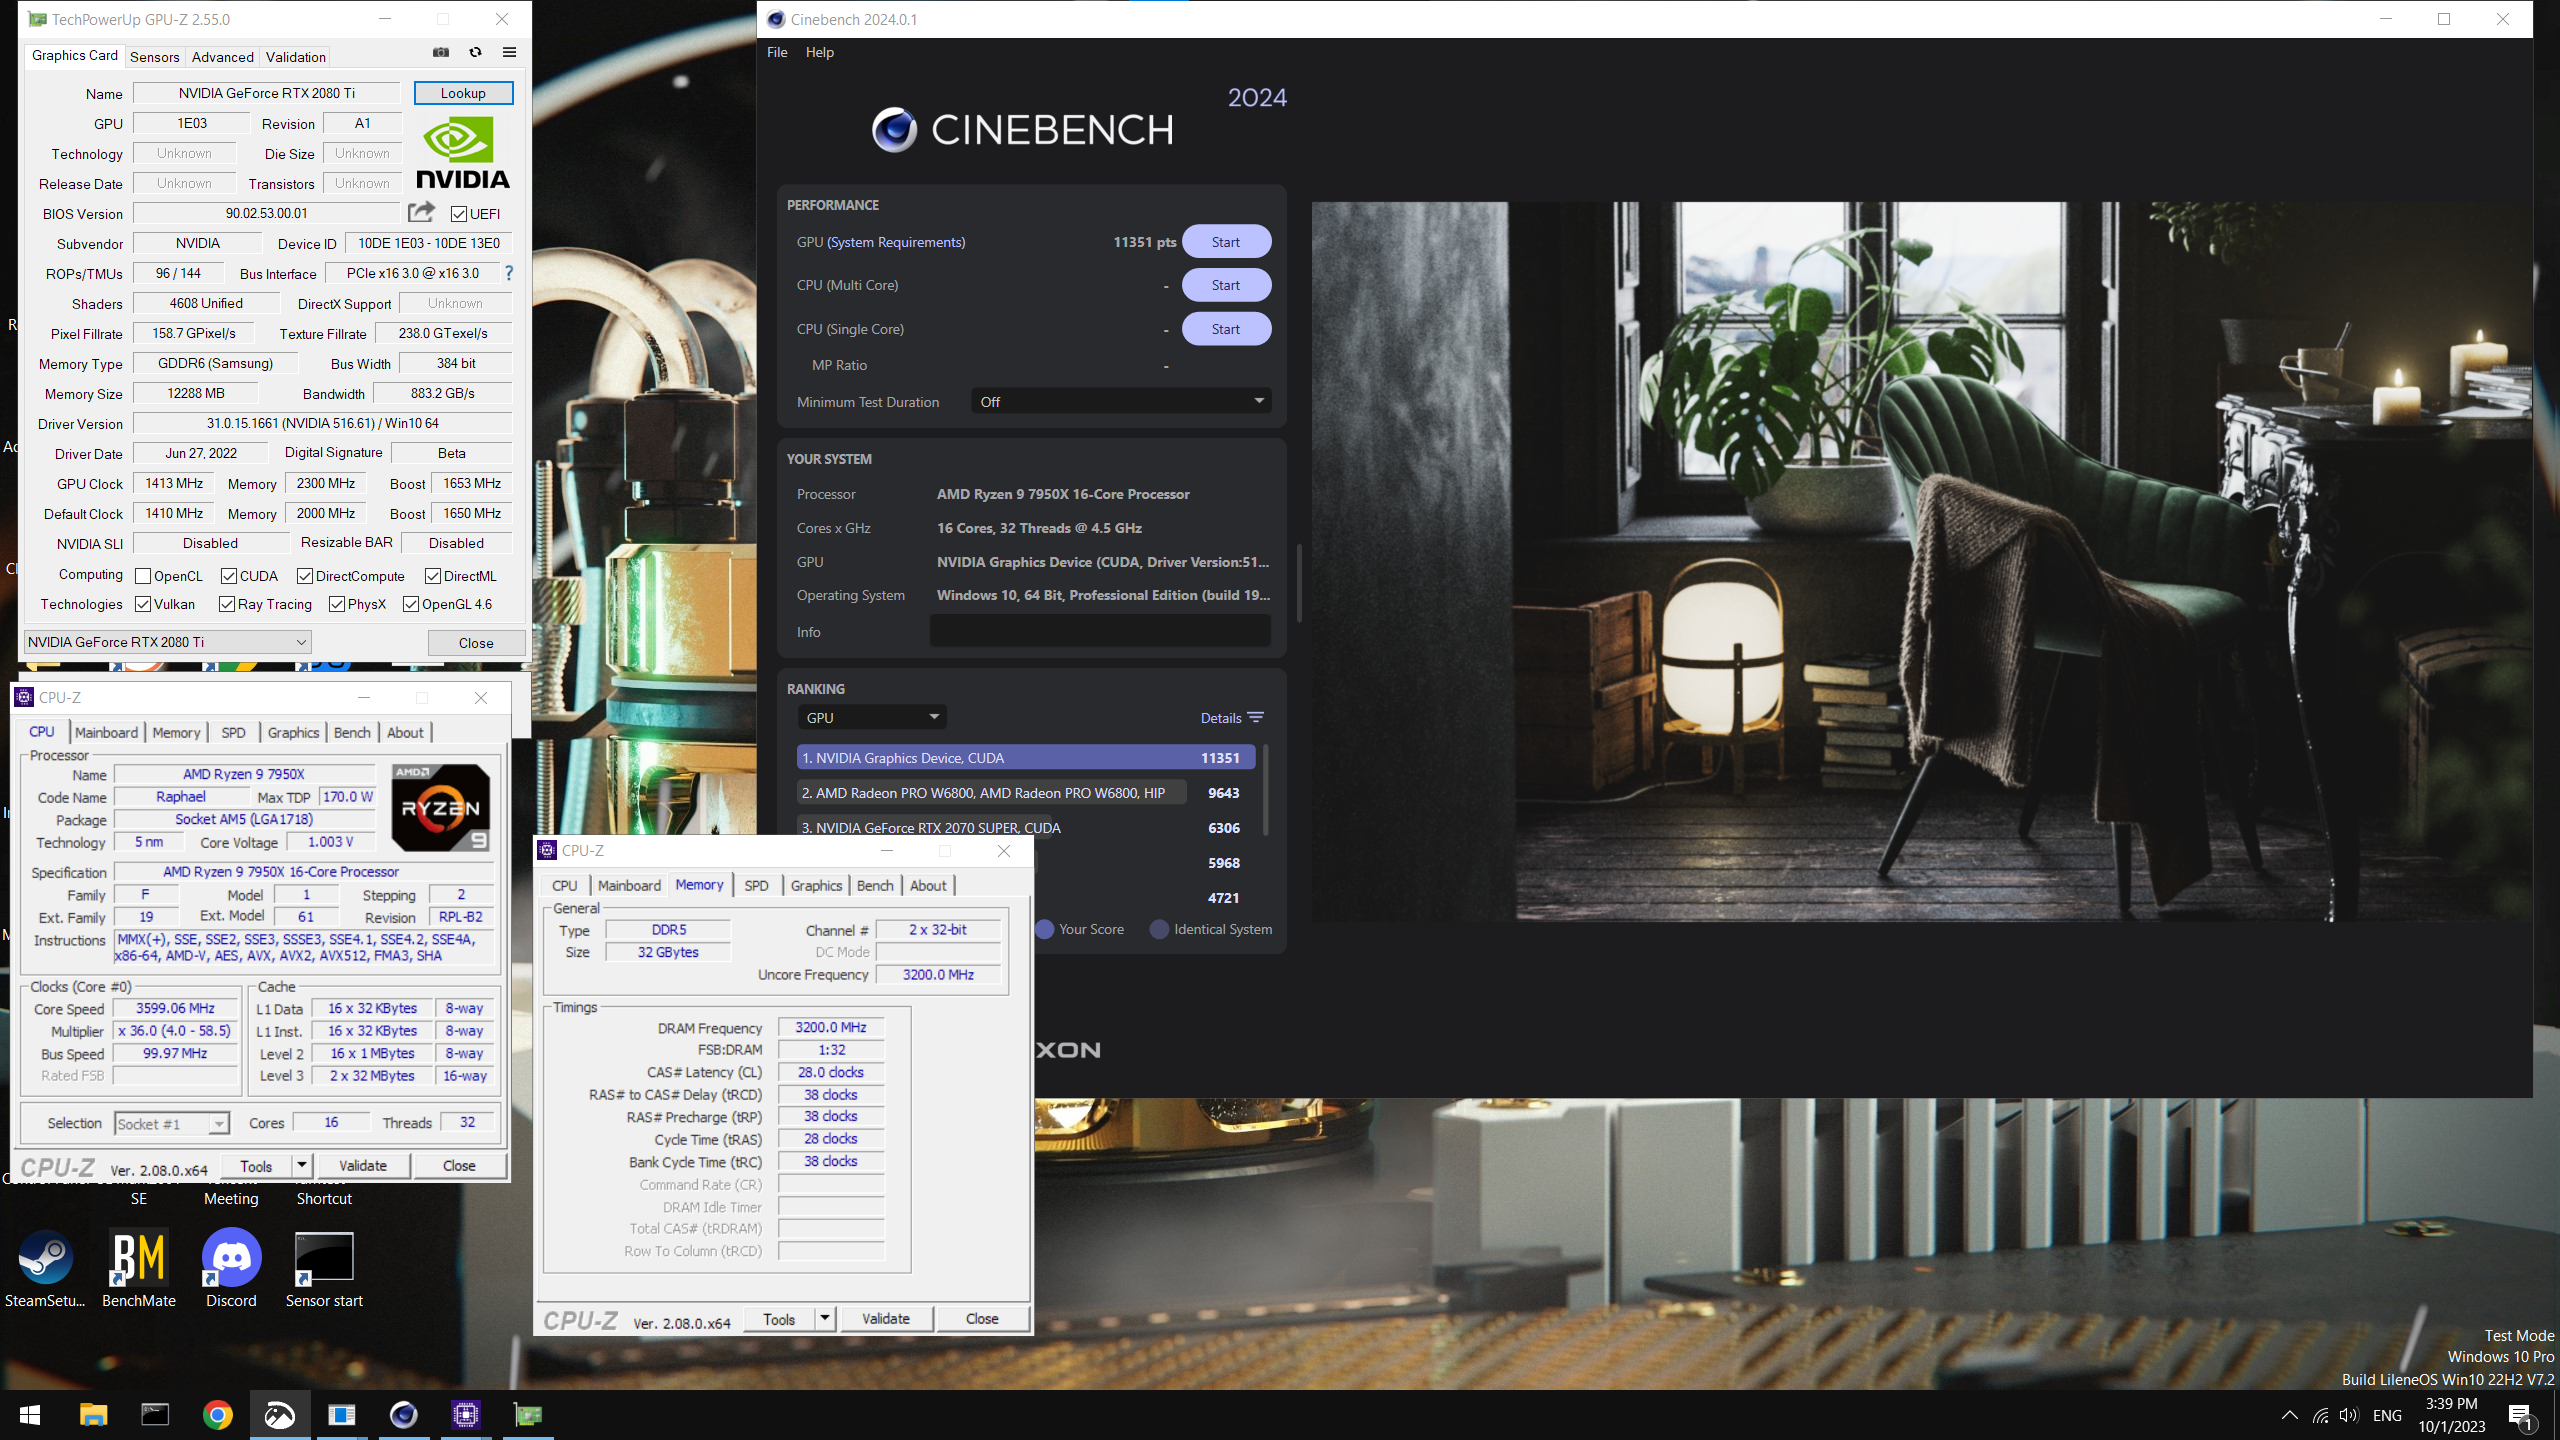Click the network icon in the tray
The height and width of the screenshot is (1440, 2560).
[x=2320, y=1415]
